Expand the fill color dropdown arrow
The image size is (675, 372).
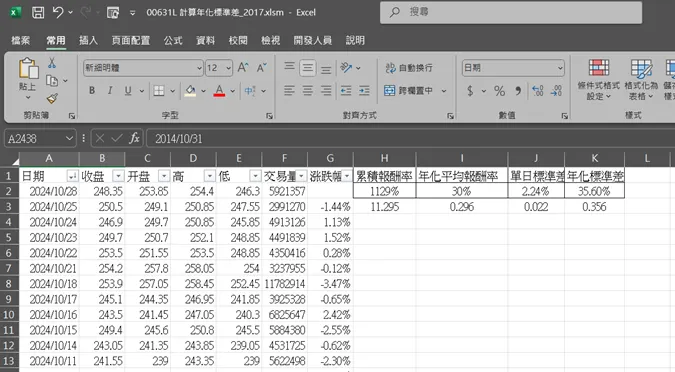[203, 91]
